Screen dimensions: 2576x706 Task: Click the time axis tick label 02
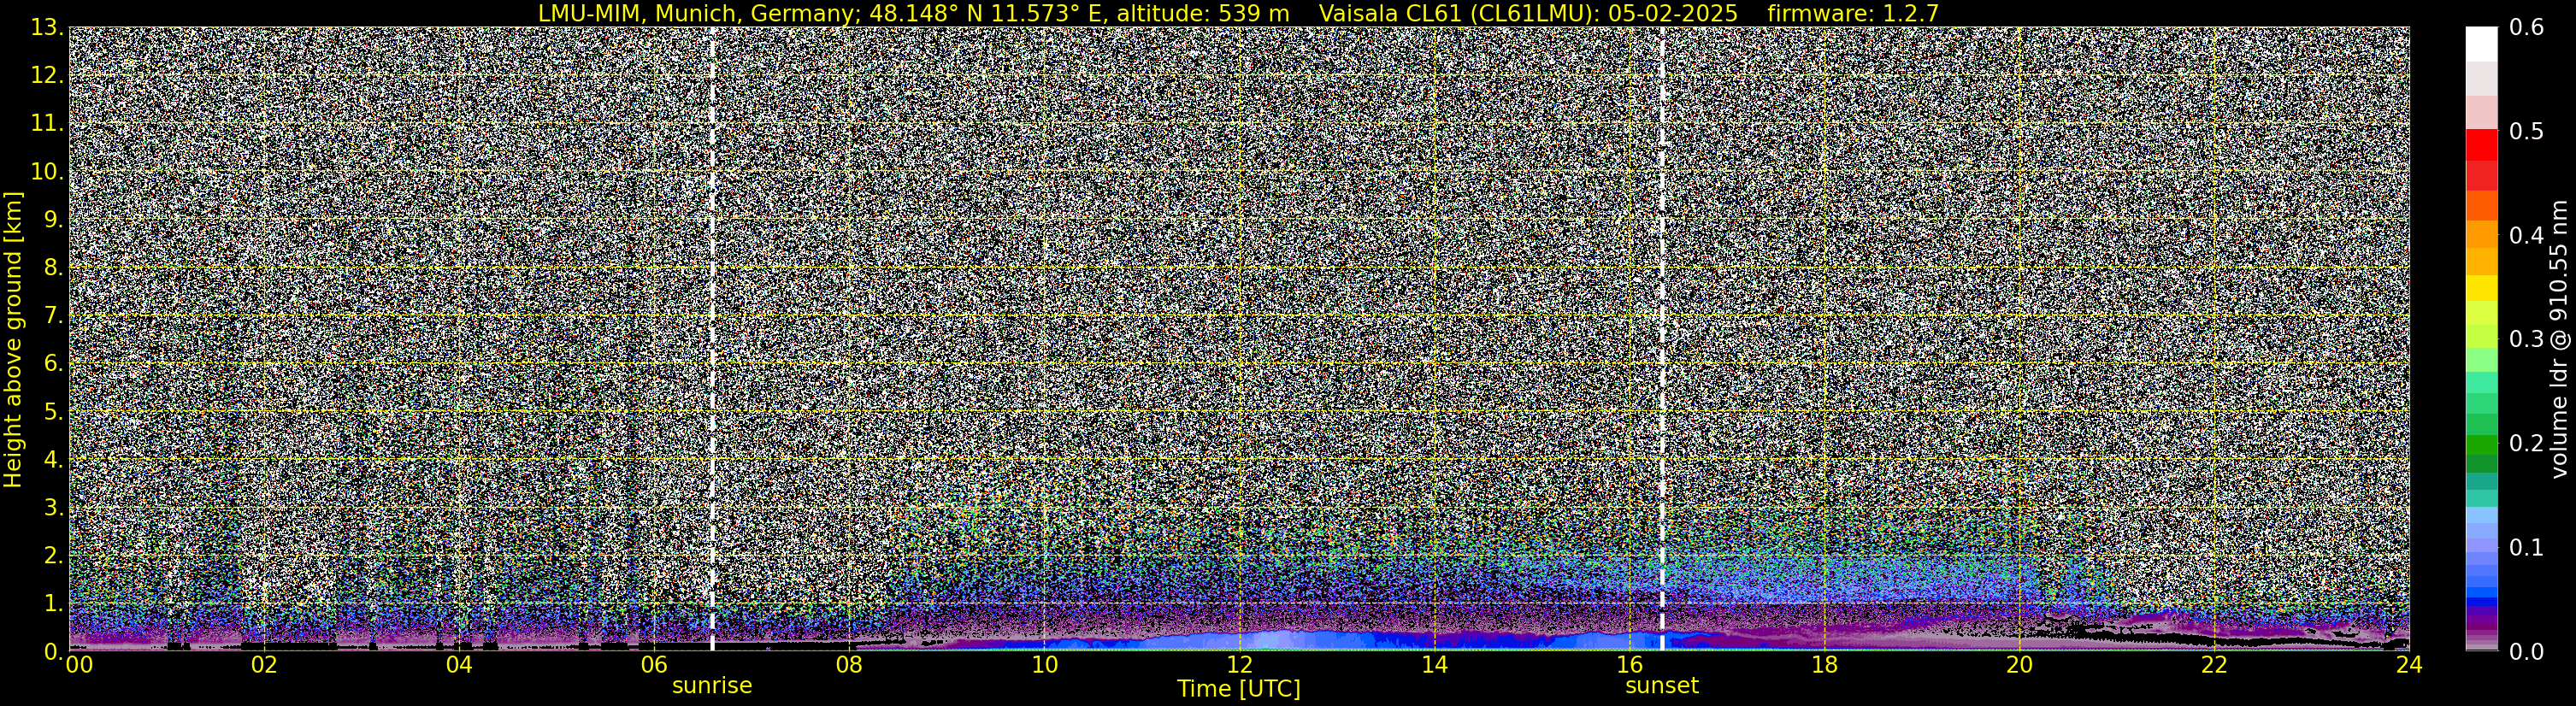[x=263, y=666]
